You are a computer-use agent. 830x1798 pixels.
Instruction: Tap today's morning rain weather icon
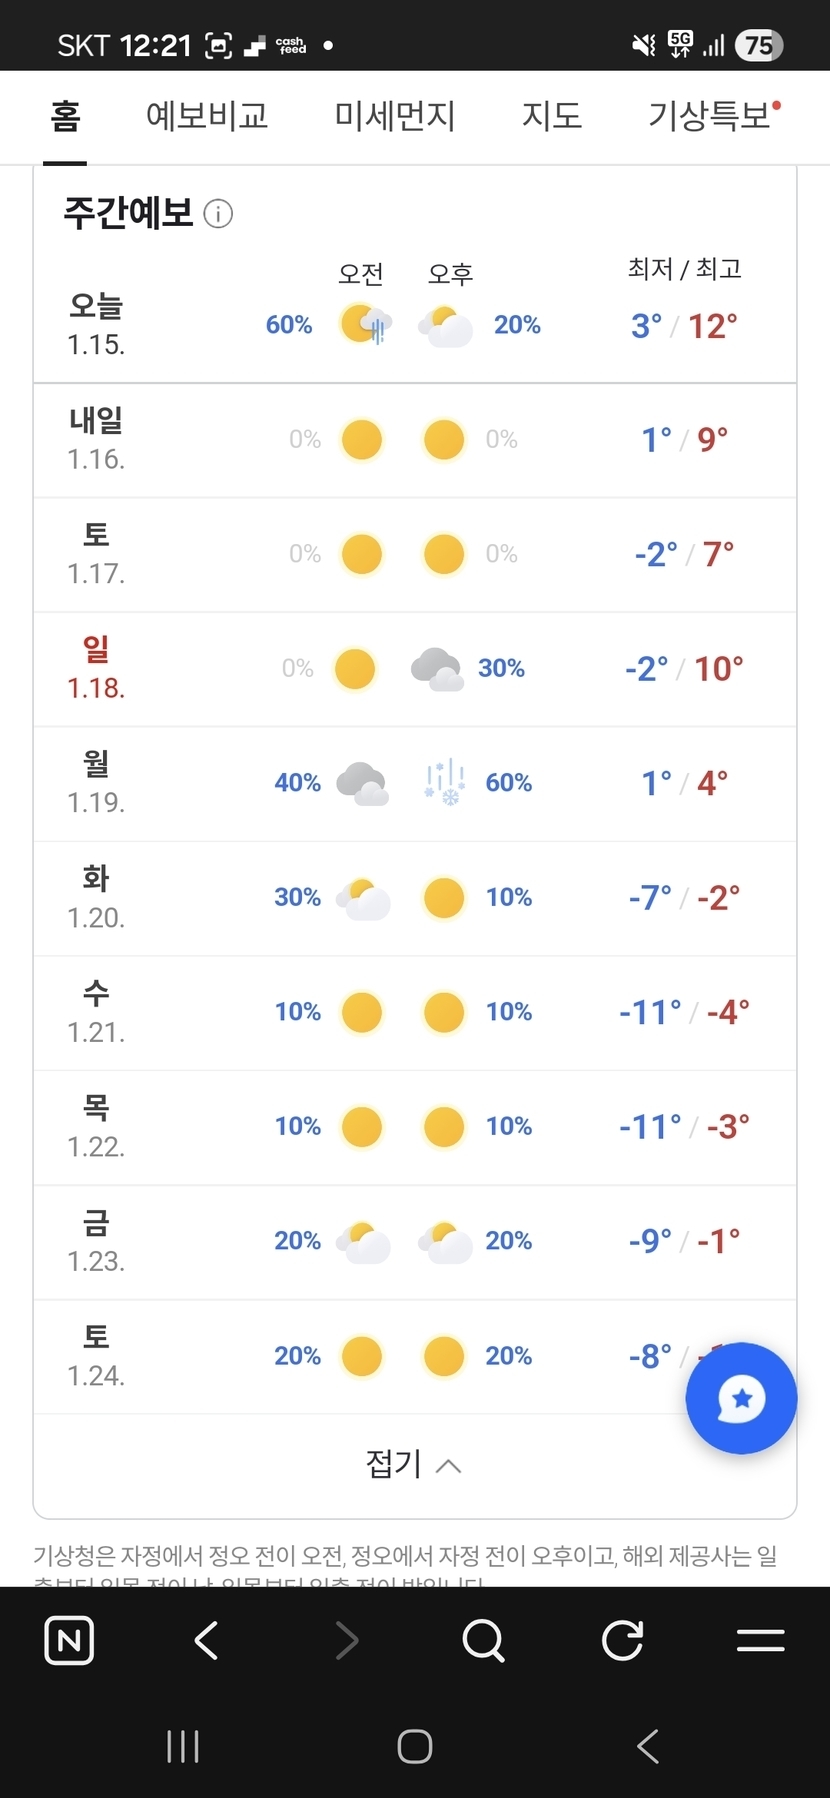point(365,325)
